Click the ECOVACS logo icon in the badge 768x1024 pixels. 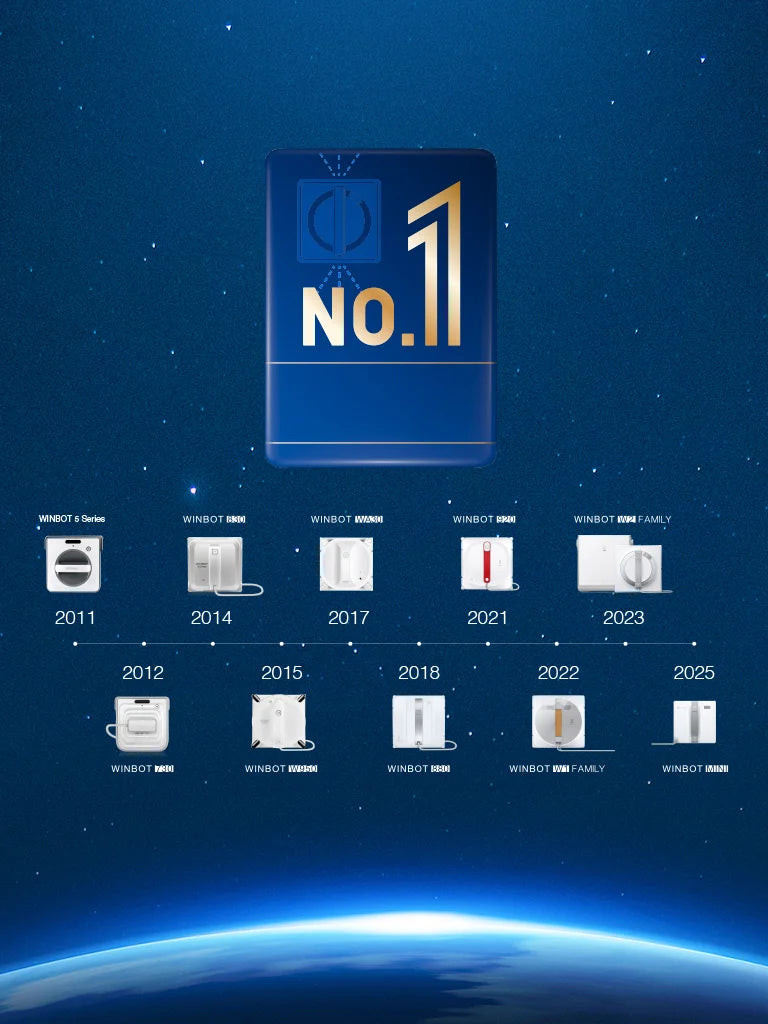pos(339,221)
